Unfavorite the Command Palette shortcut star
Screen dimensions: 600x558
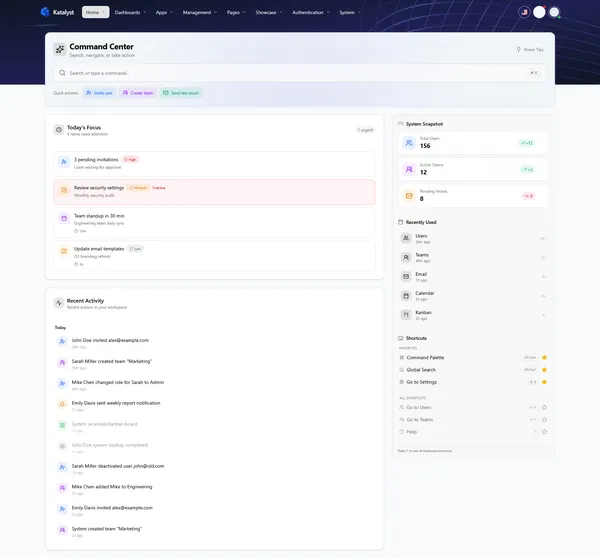544,357
